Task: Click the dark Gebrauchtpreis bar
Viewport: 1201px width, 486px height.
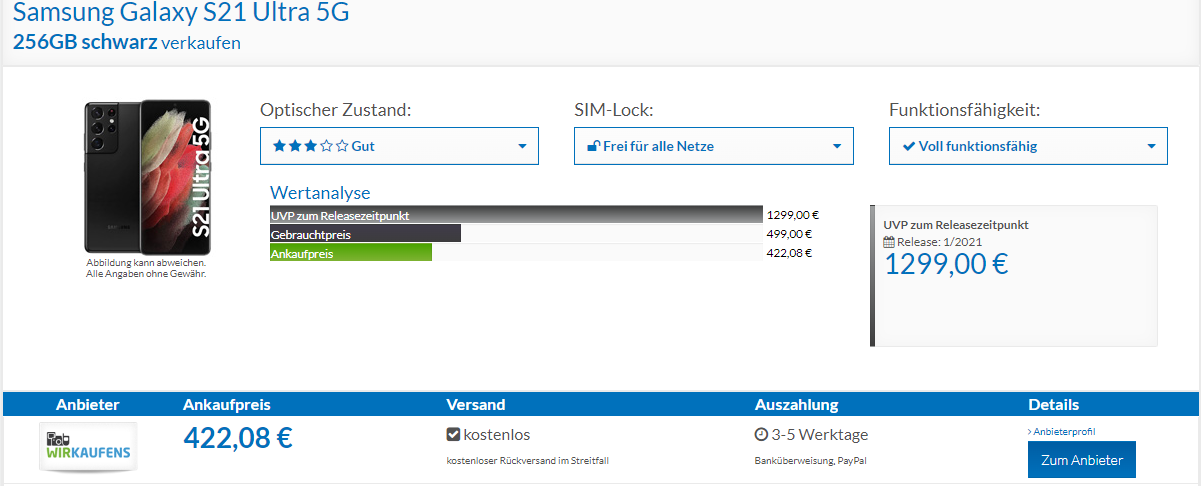Action: [x=365, y=234]
